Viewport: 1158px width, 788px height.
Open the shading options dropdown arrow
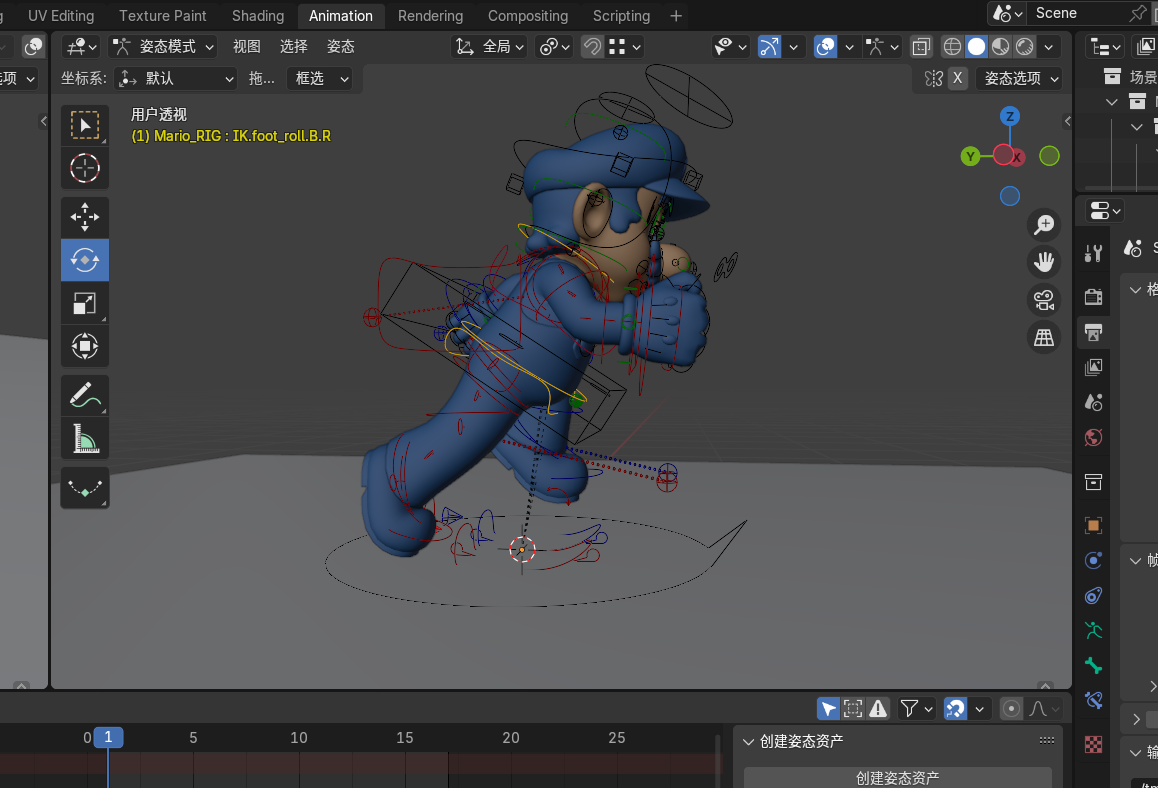pyautogui.click(x=1049, y=47)
